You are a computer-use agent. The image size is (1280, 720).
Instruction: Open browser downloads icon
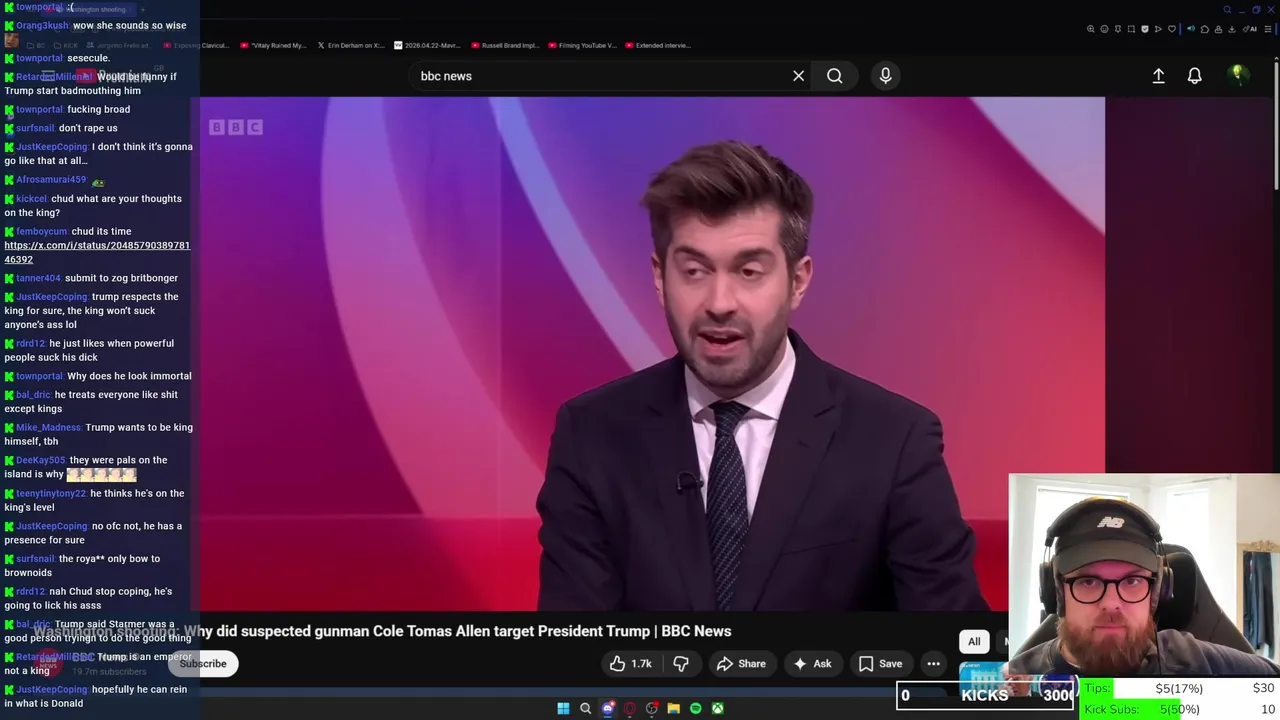tap(1231, 29)
